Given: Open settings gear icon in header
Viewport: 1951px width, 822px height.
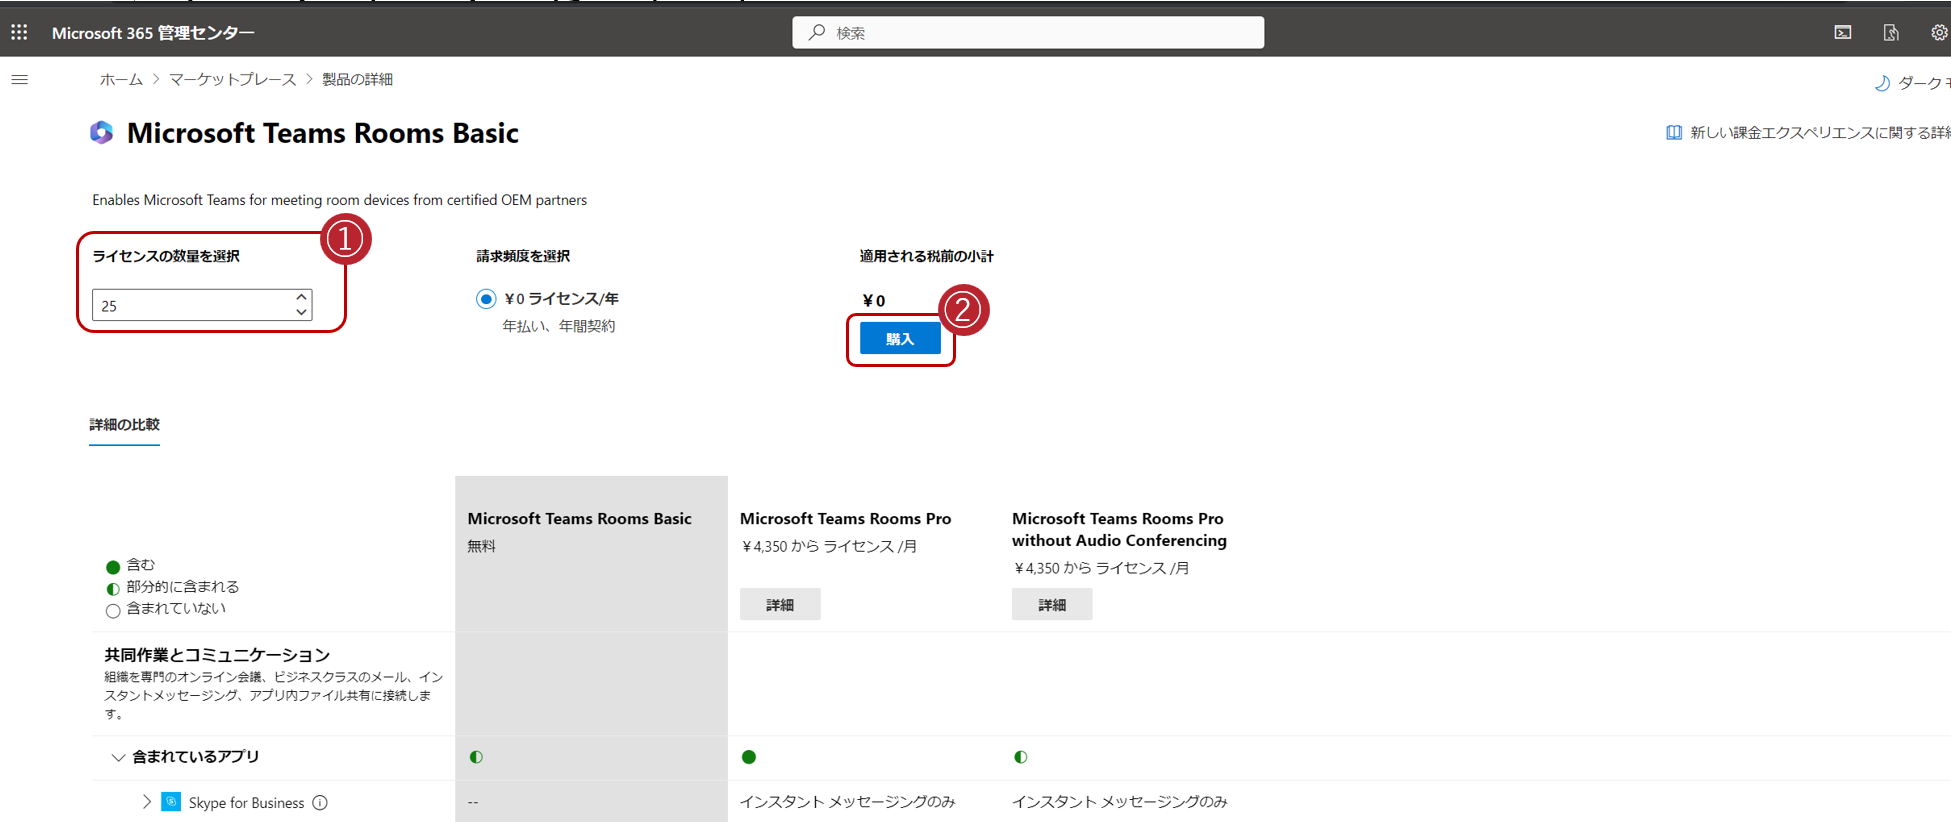Looking at the screenshot, I should (1939, 33).
